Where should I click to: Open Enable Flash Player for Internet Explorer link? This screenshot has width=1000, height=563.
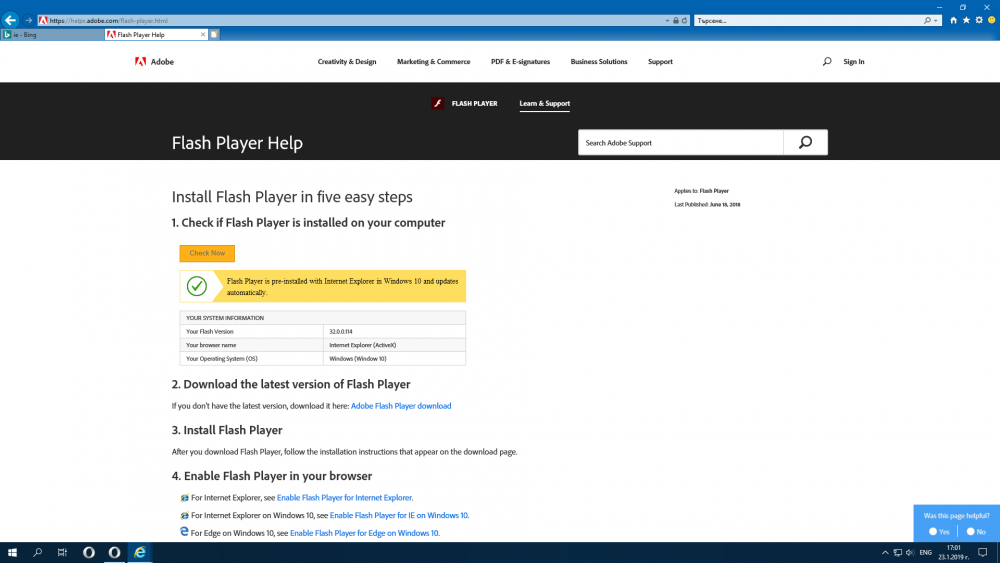coord(345,497)
